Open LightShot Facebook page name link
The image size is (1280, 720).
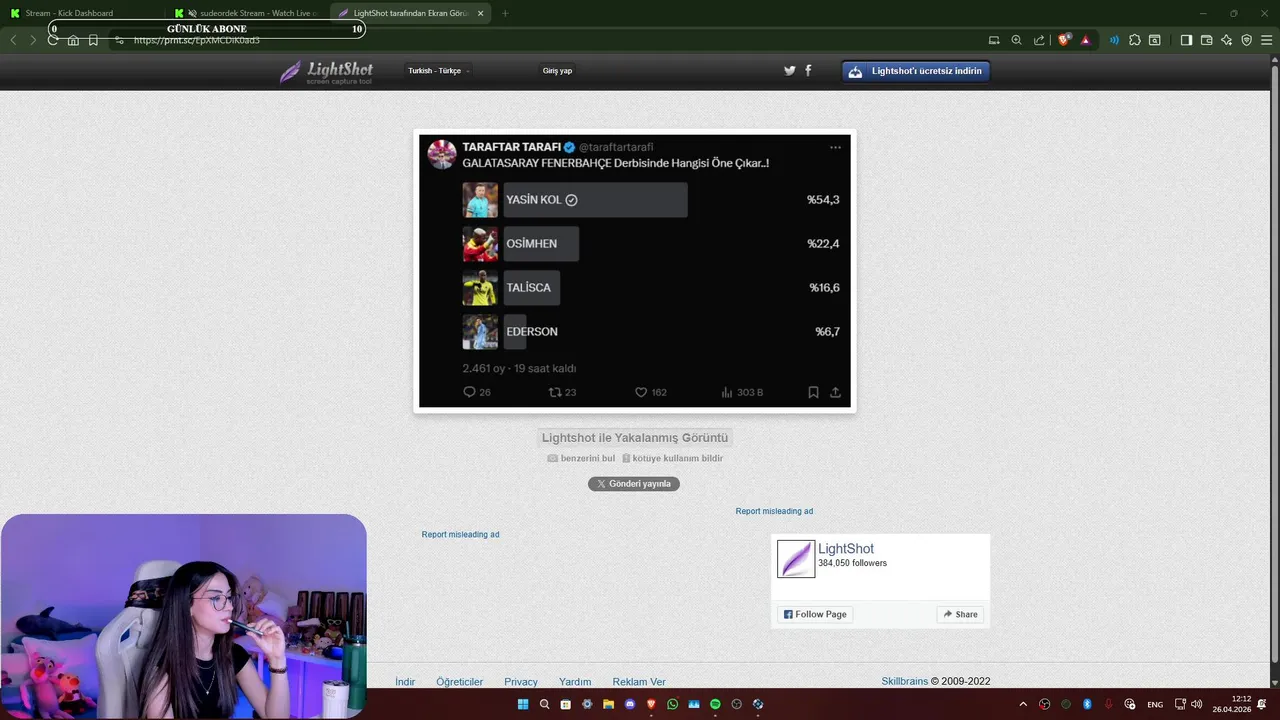click(x=846, y=549)
